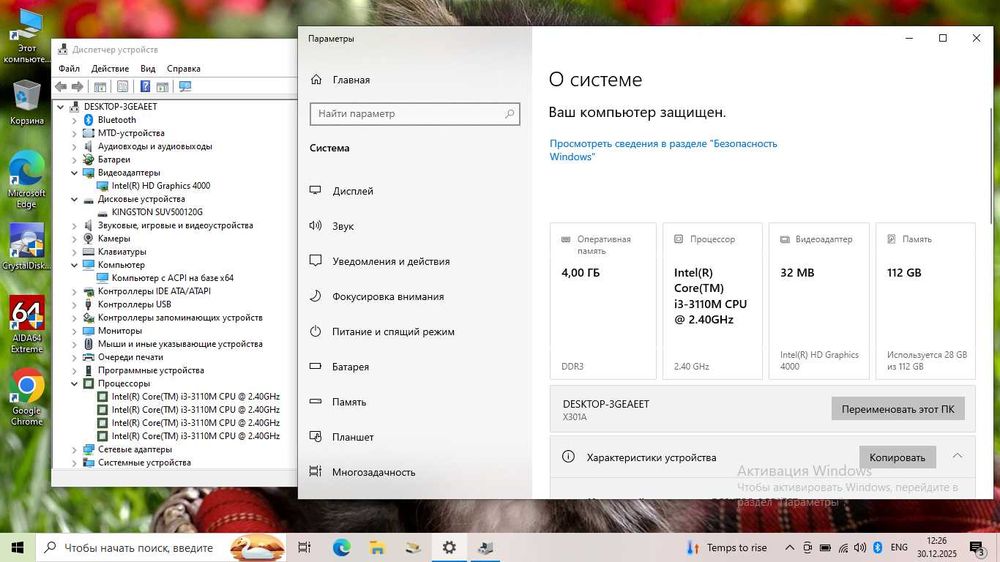Screen dimensions: 1000x562
Task: Click the help icon in Device Manager toolbar
Action: pyautogui.click(x=145, y=87)
